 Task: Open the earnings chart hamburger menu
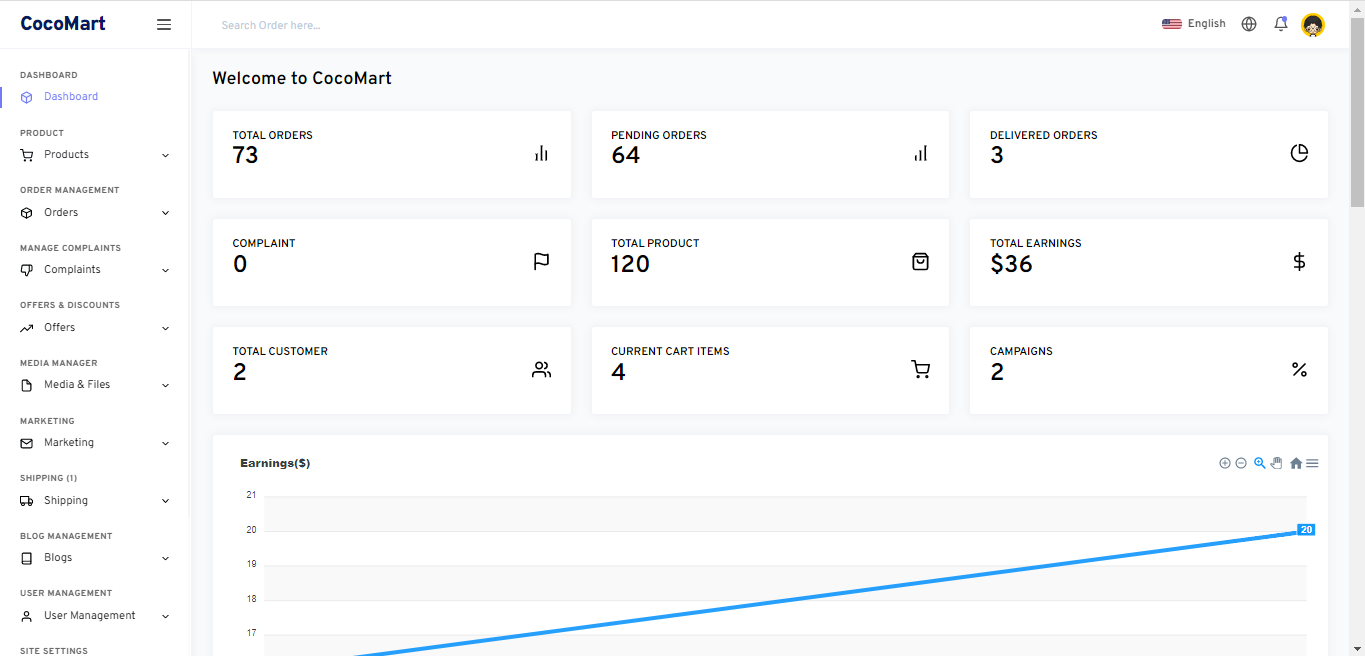pos(1312,463)
